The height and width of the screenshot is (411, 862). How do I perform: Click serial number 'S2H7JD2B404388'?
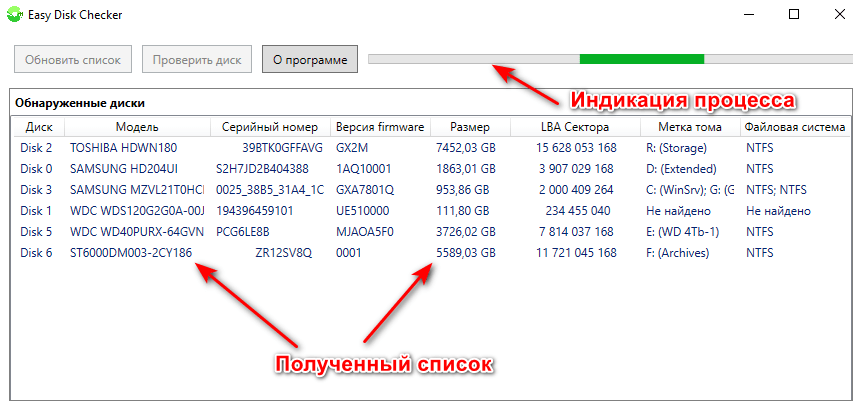point(262,169)
